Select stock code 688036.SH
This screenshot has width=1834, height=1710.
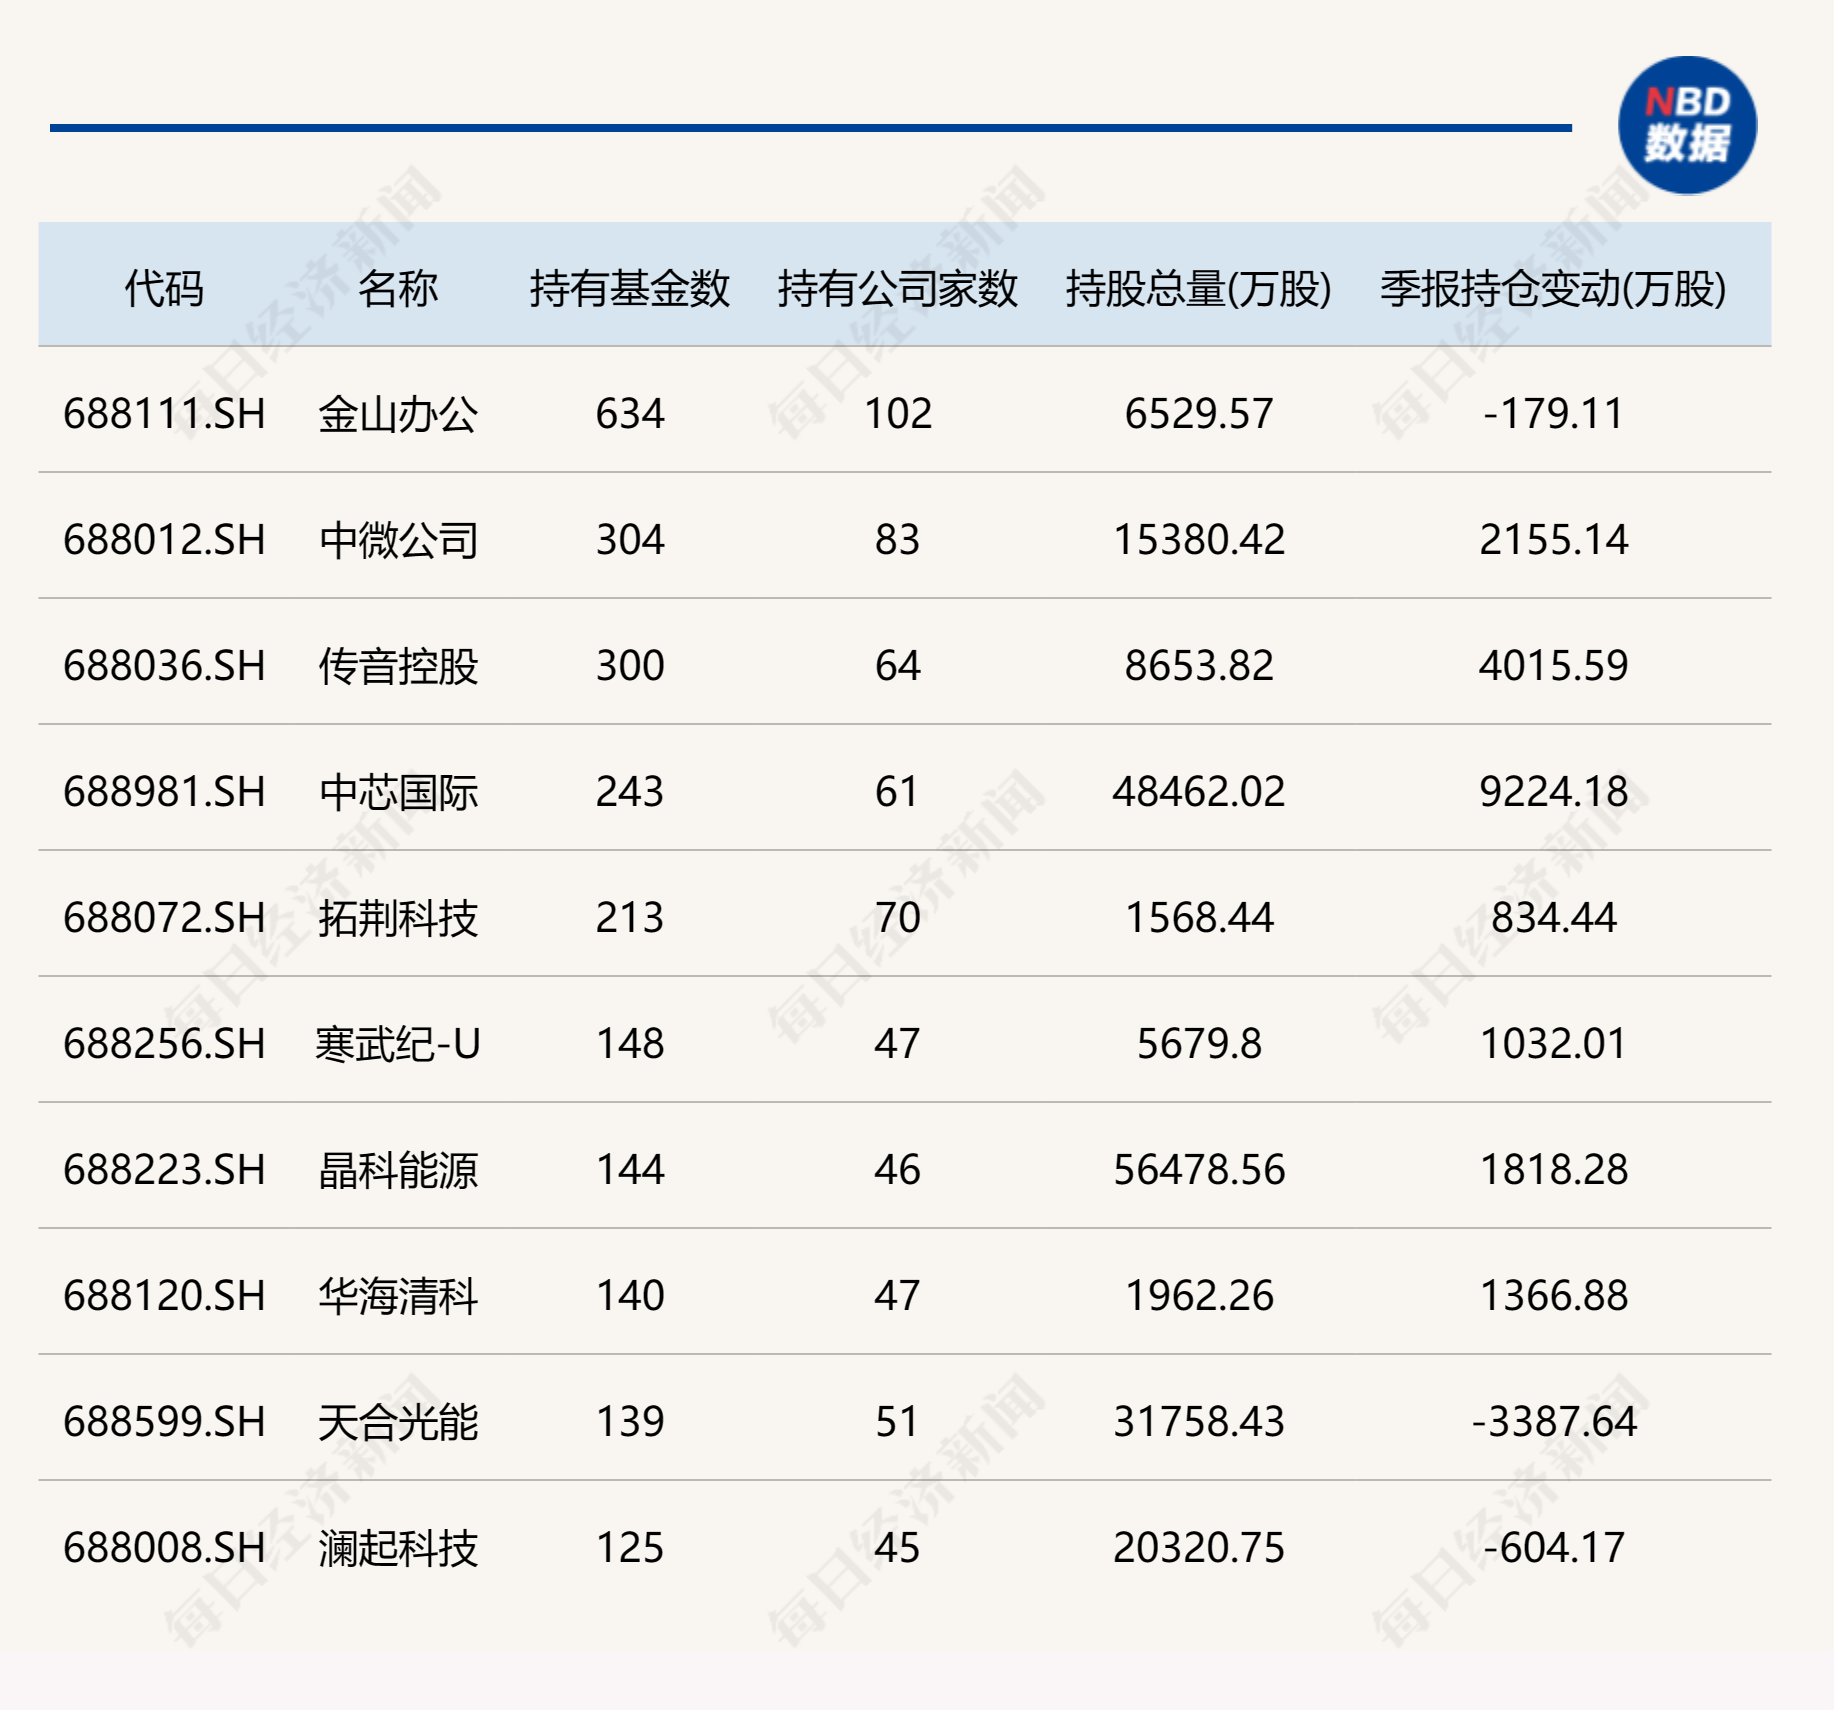point(164,666)
